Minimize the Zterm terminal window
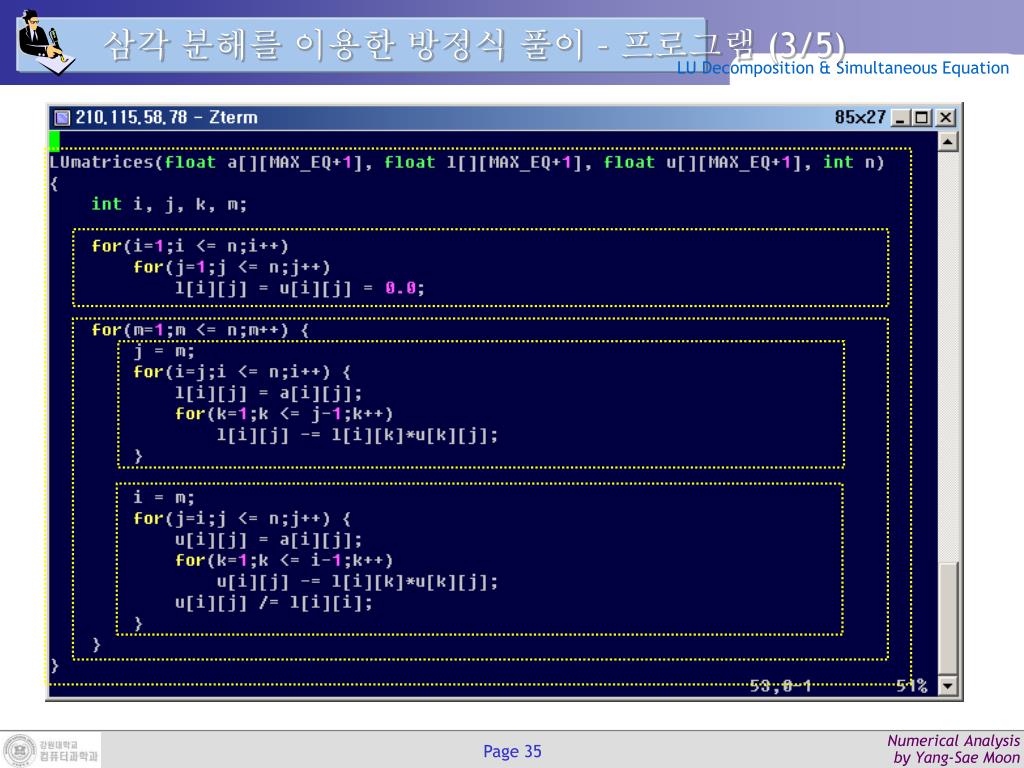This screenshot has height=768, width=1024. [901, 118]
